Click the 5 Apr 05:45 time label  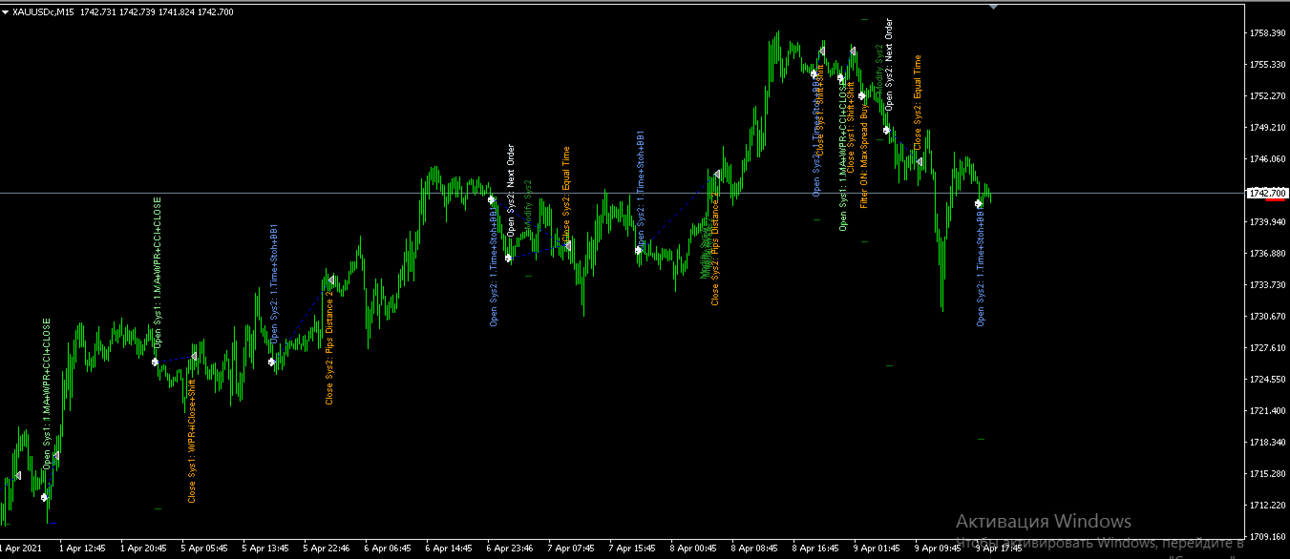[x=205, y=548]
